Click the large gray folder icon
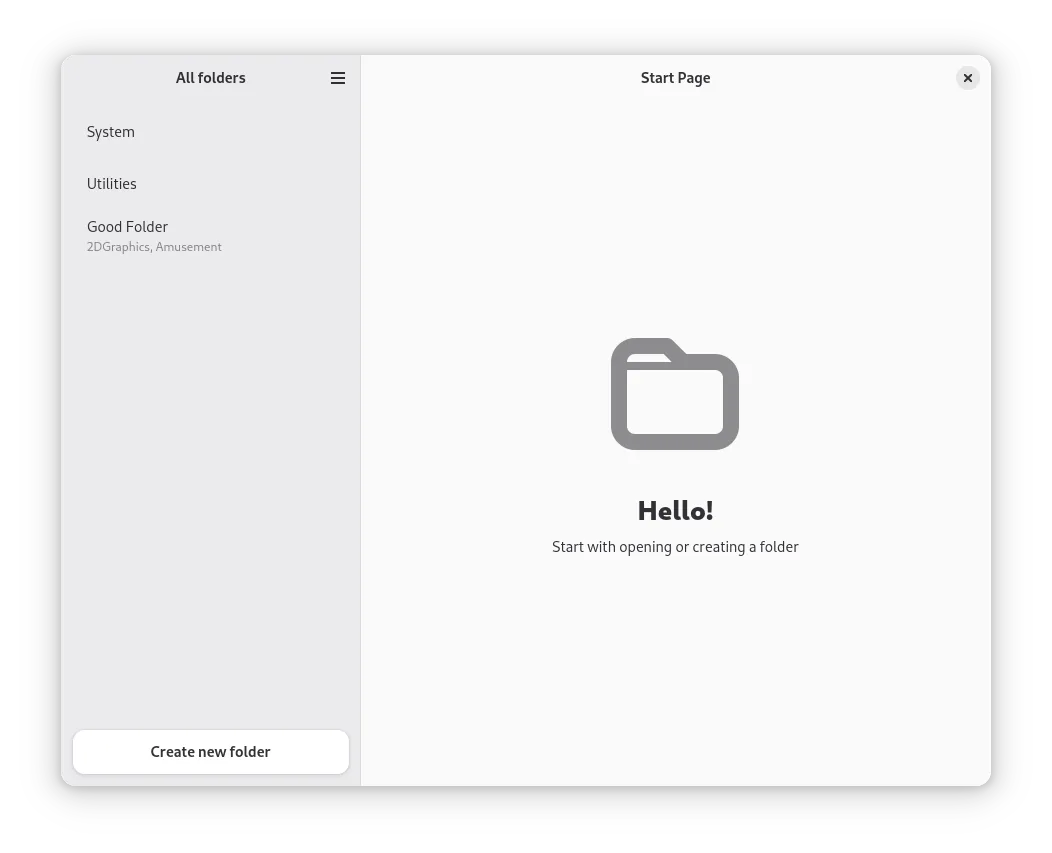The width and height of the screenshot is (1052, 853). [675, 395]
